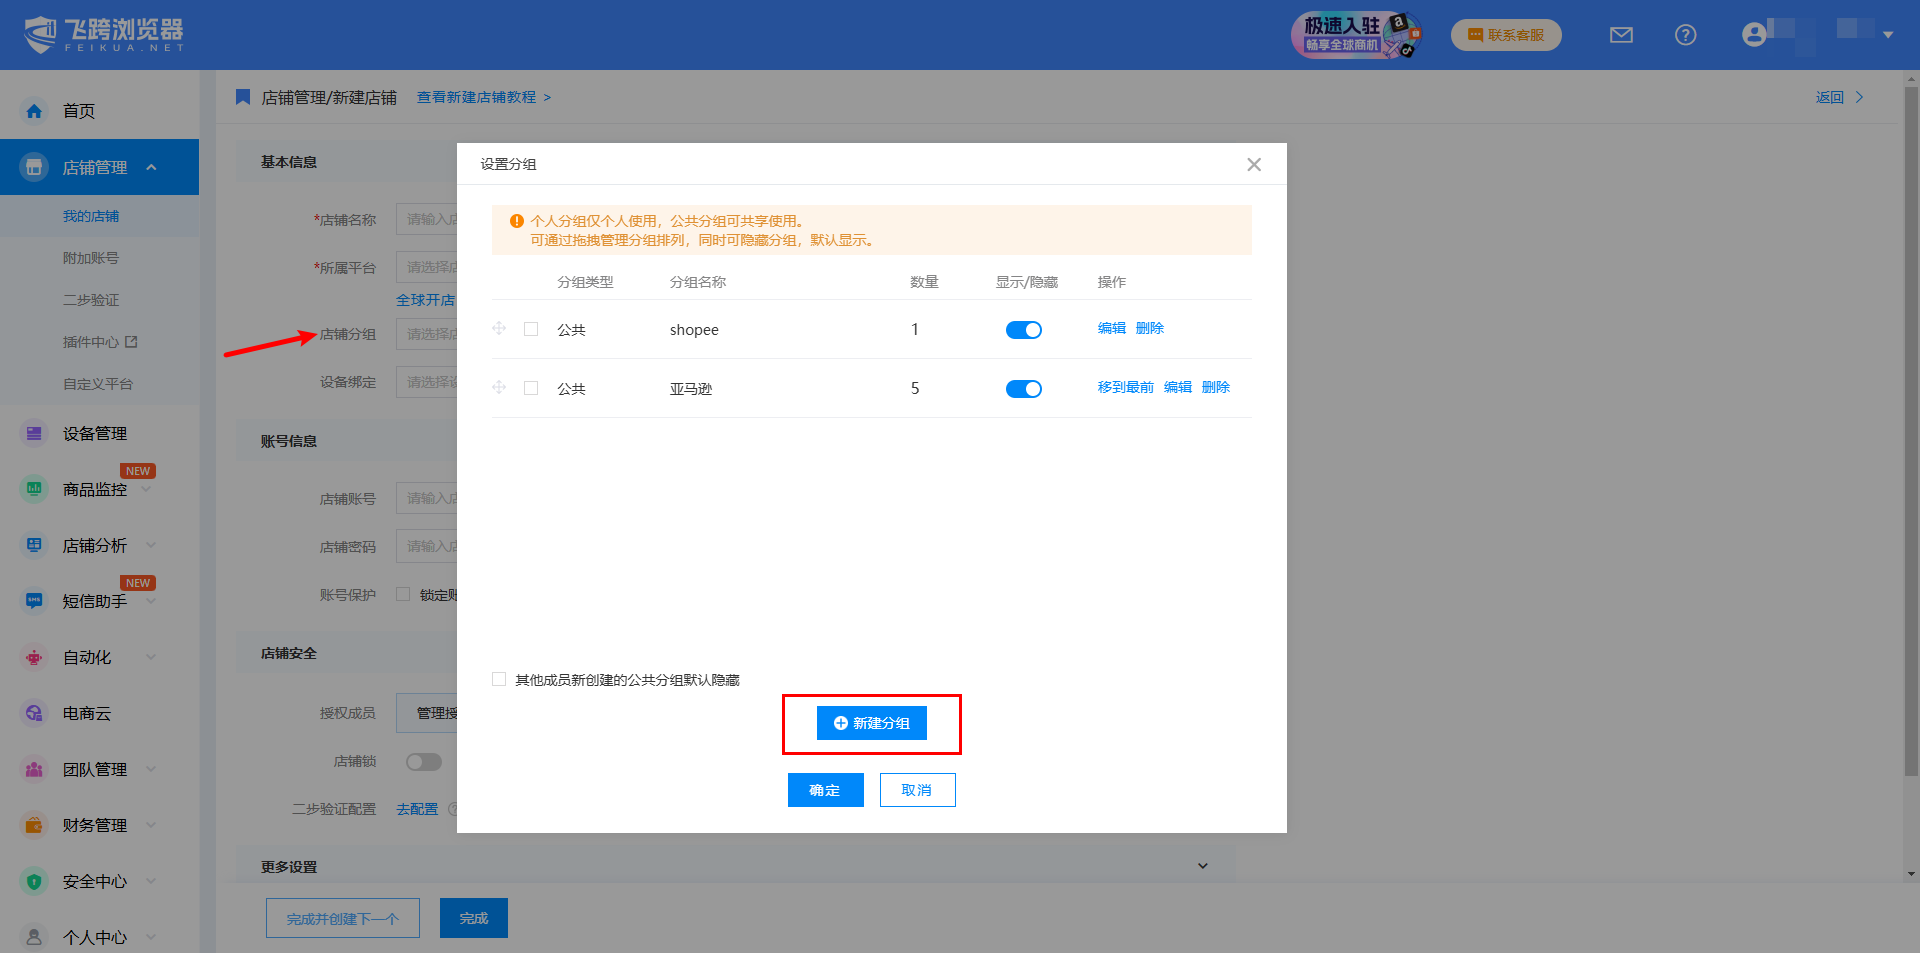Click 移到最前 for 亚马逊 group

click(1125, 387)
